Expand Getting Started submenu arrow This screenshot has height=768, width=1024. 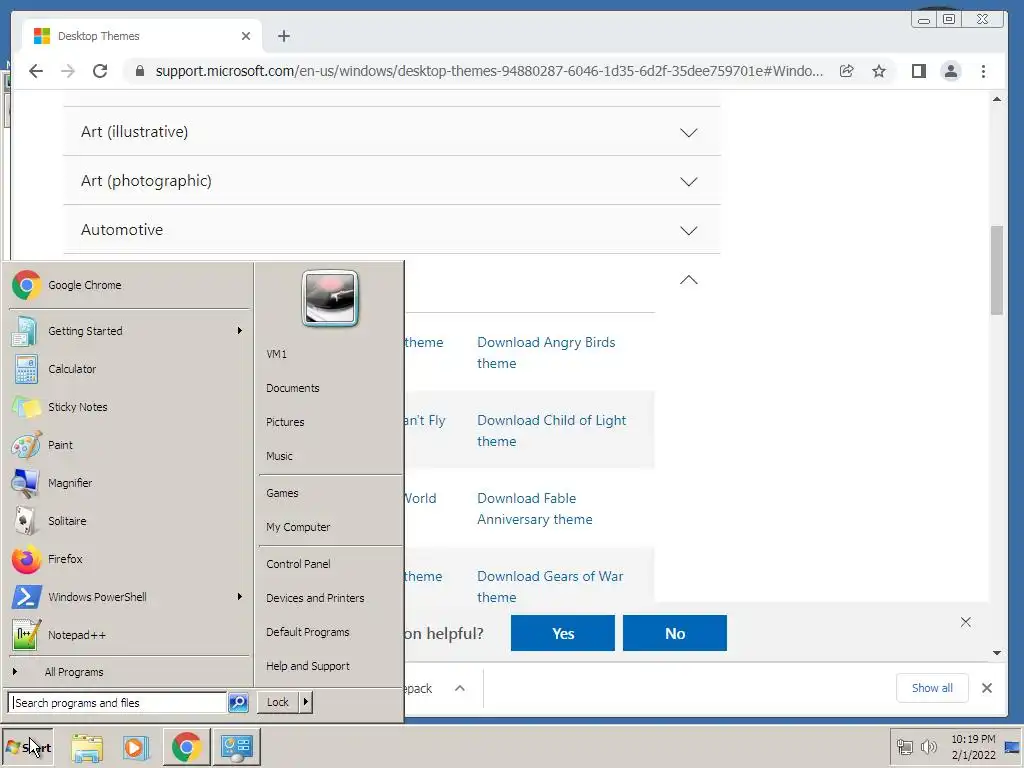pyautogui.click(x=240, y=331)
